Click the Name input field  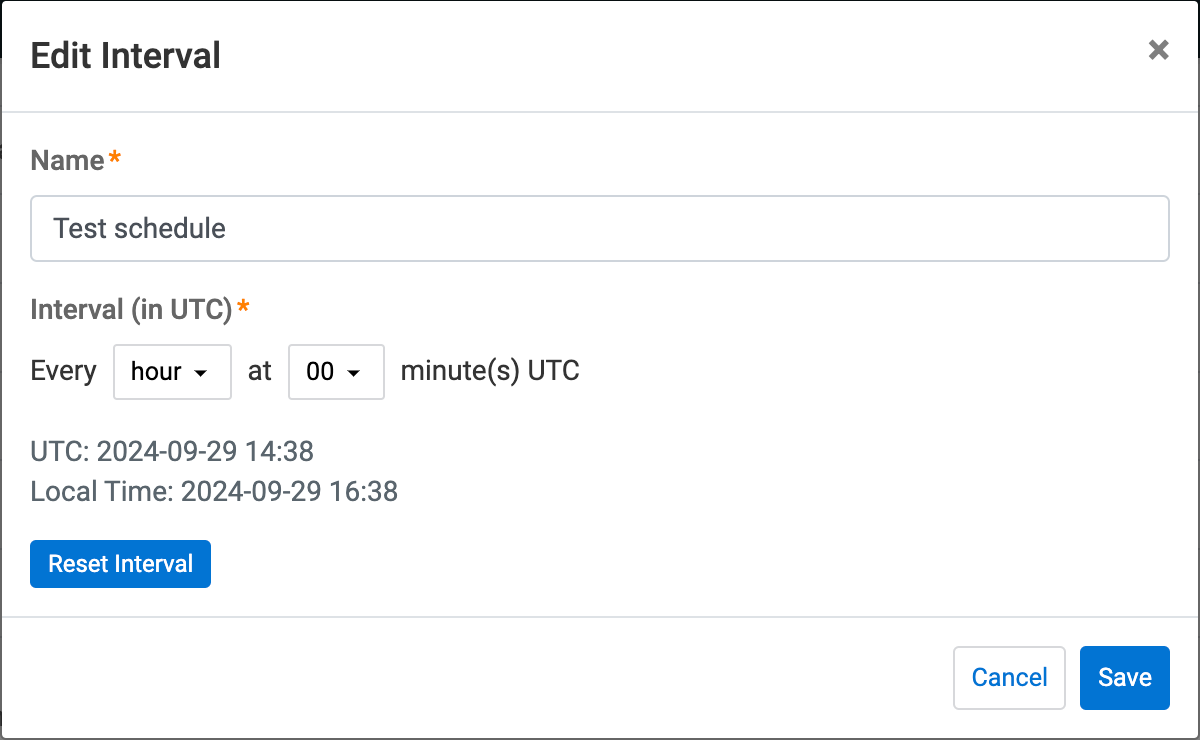[x=600, y=229]
